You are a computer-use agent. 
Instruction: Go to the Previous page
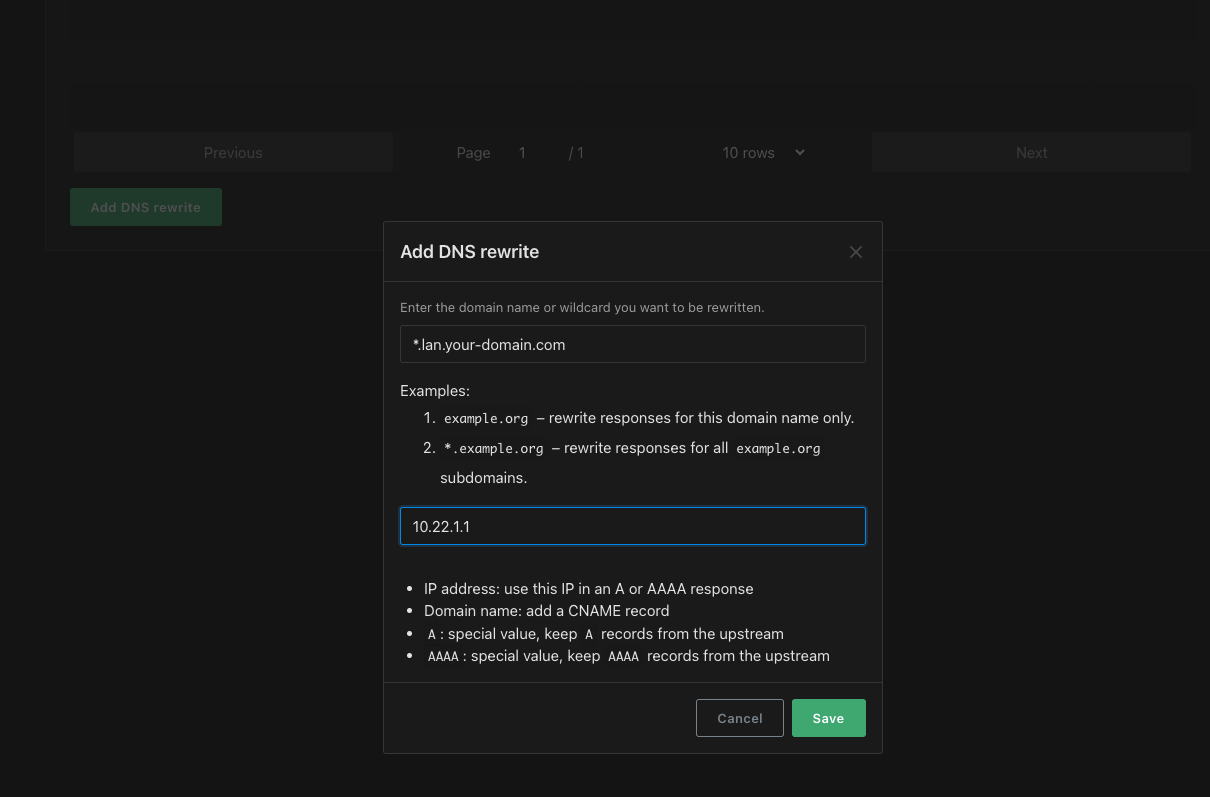pyautogui.click(x=233, y=153)
